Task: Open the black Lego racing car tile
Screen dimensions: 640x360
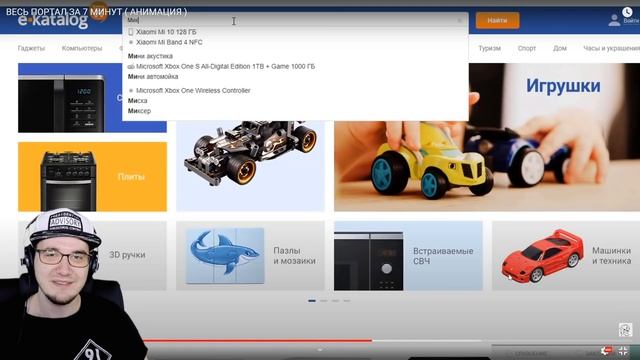Action: (250, 165)
